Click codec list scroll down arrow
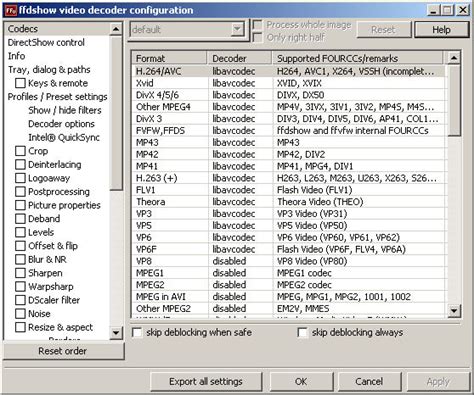The image size is (474, 395). click(x=454, y=311)
